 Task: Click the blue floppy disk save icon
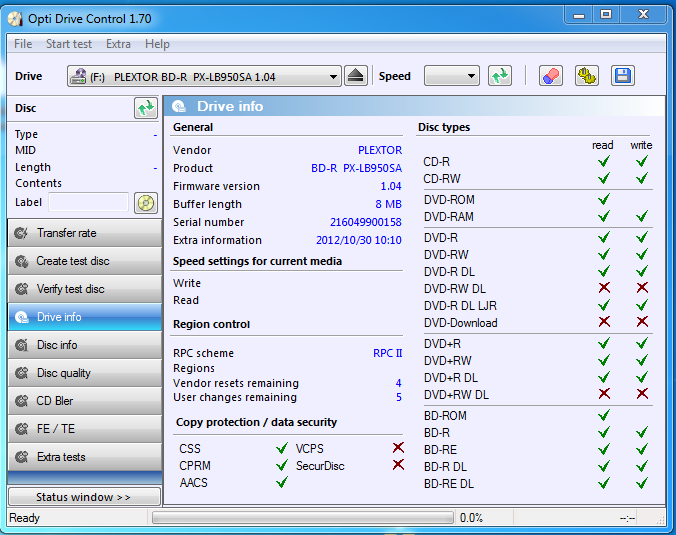point(623,76)
